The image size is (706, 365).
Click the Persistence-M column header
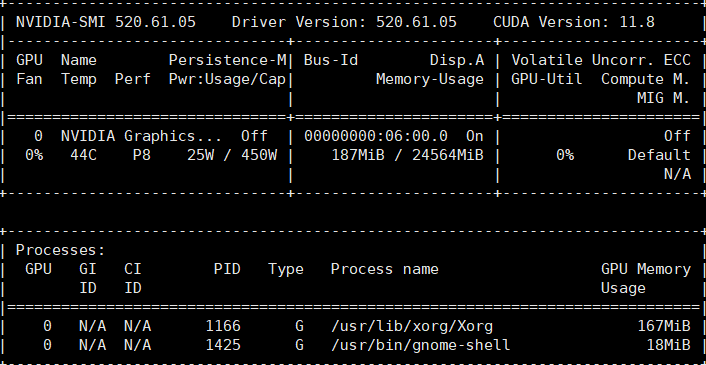tap(227, 60)
